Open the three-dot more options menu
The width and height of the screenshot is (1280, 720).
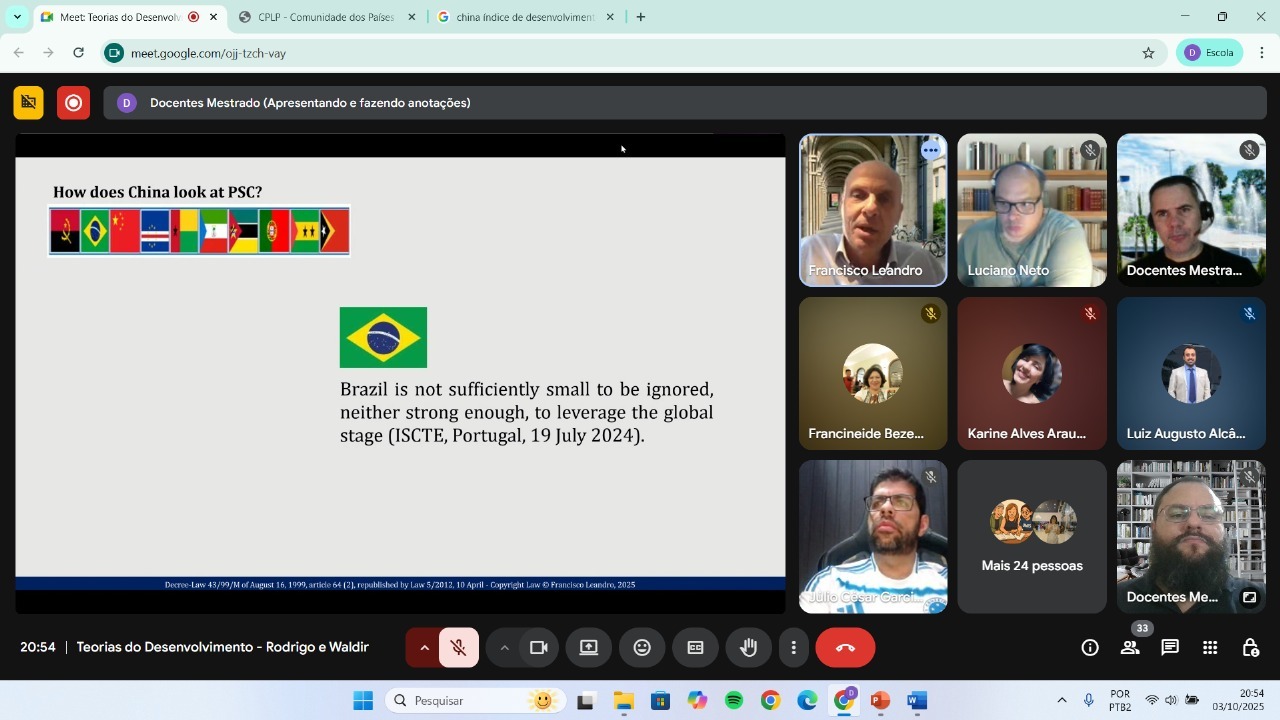click(793, 648)
